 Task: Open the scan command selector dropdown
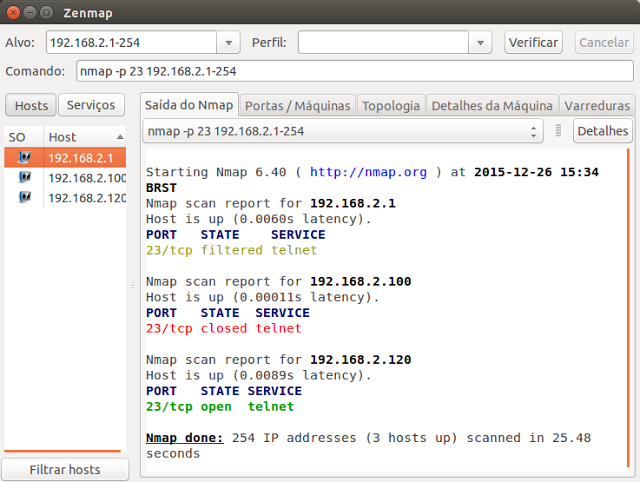(x=343, y=131)
